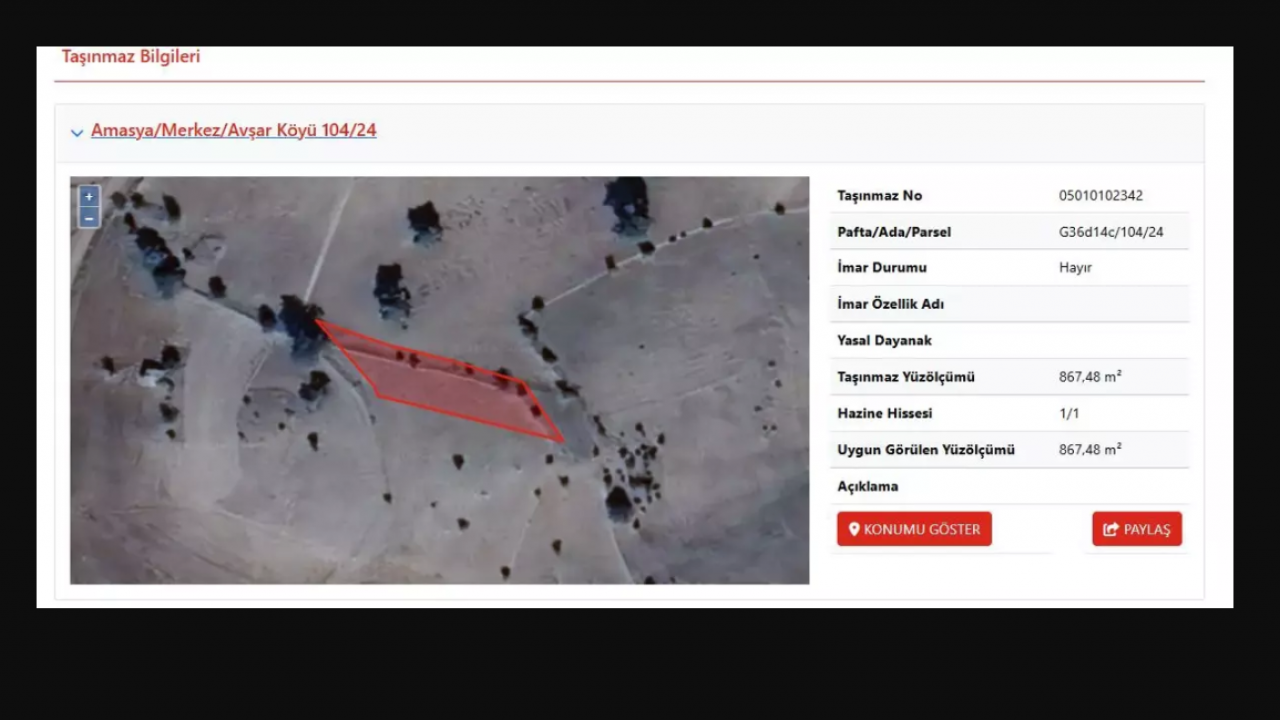This screenshot has width=1280, height=720.
Task: Open the Amasya/Merkez/Avşar Köyü 104/24 link
Action: [233, 131]
